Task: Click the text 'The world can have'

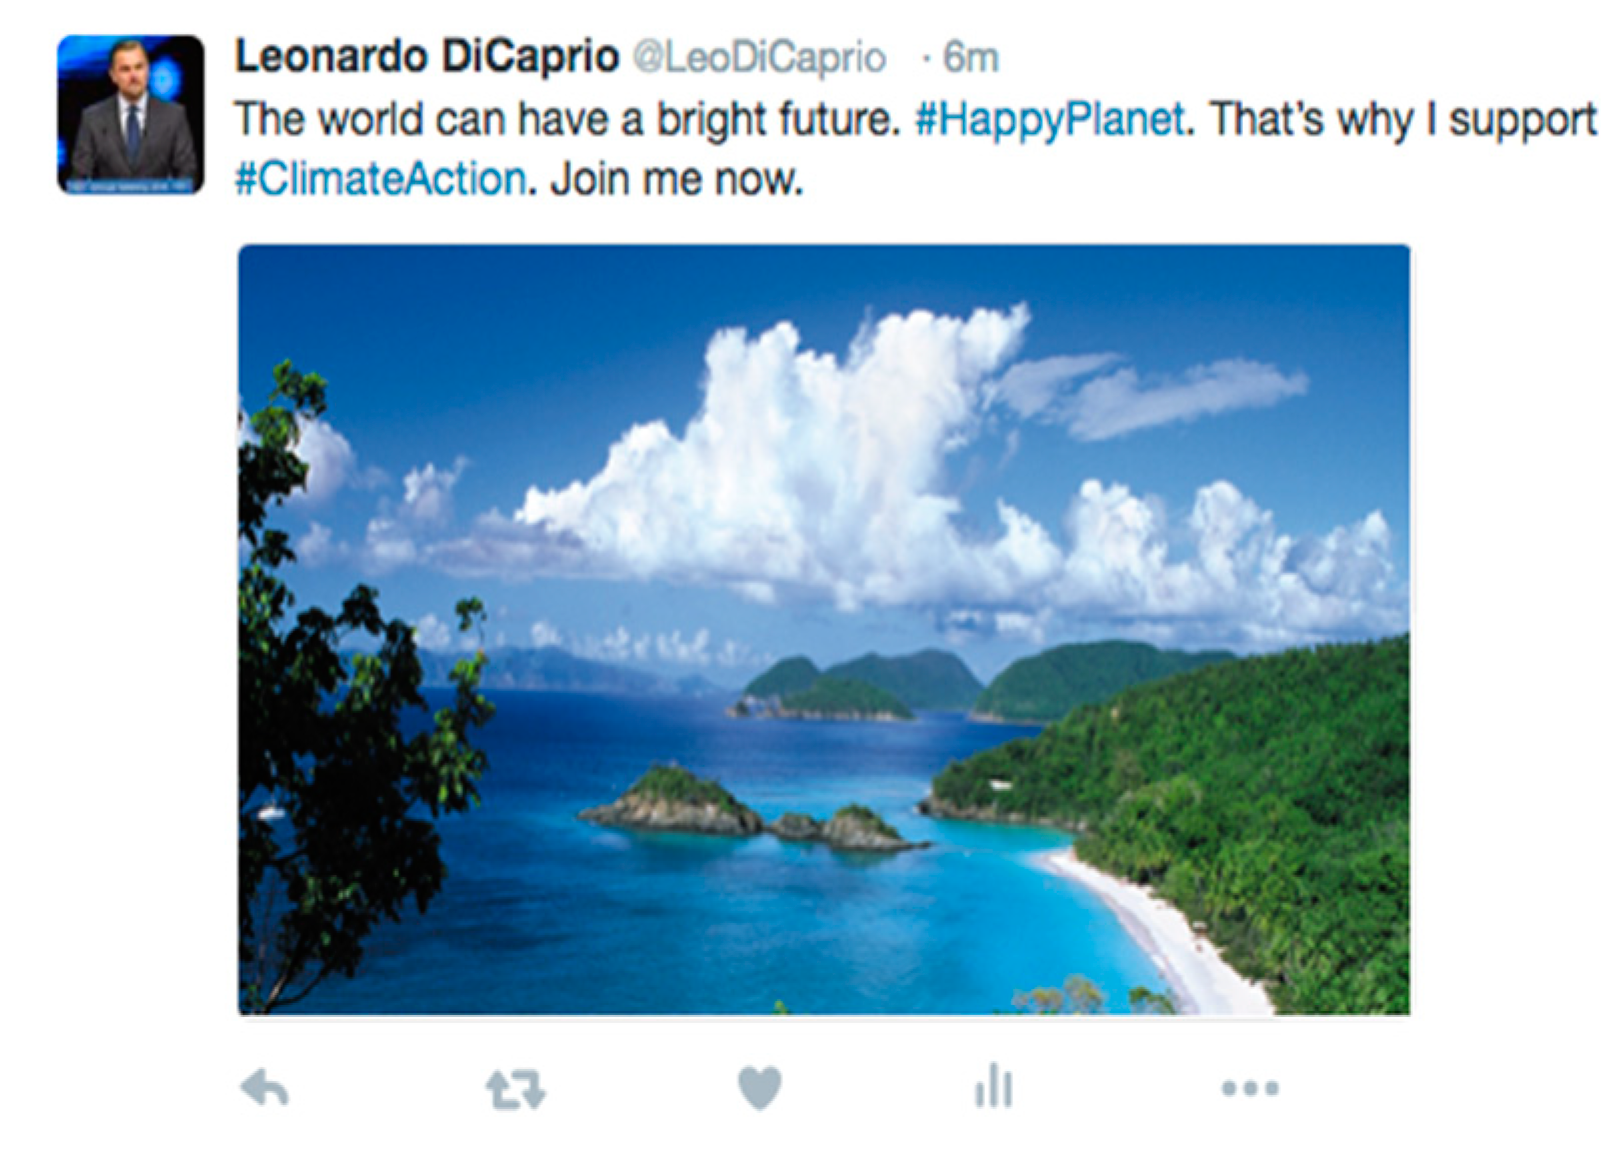Action: (421, 120)
